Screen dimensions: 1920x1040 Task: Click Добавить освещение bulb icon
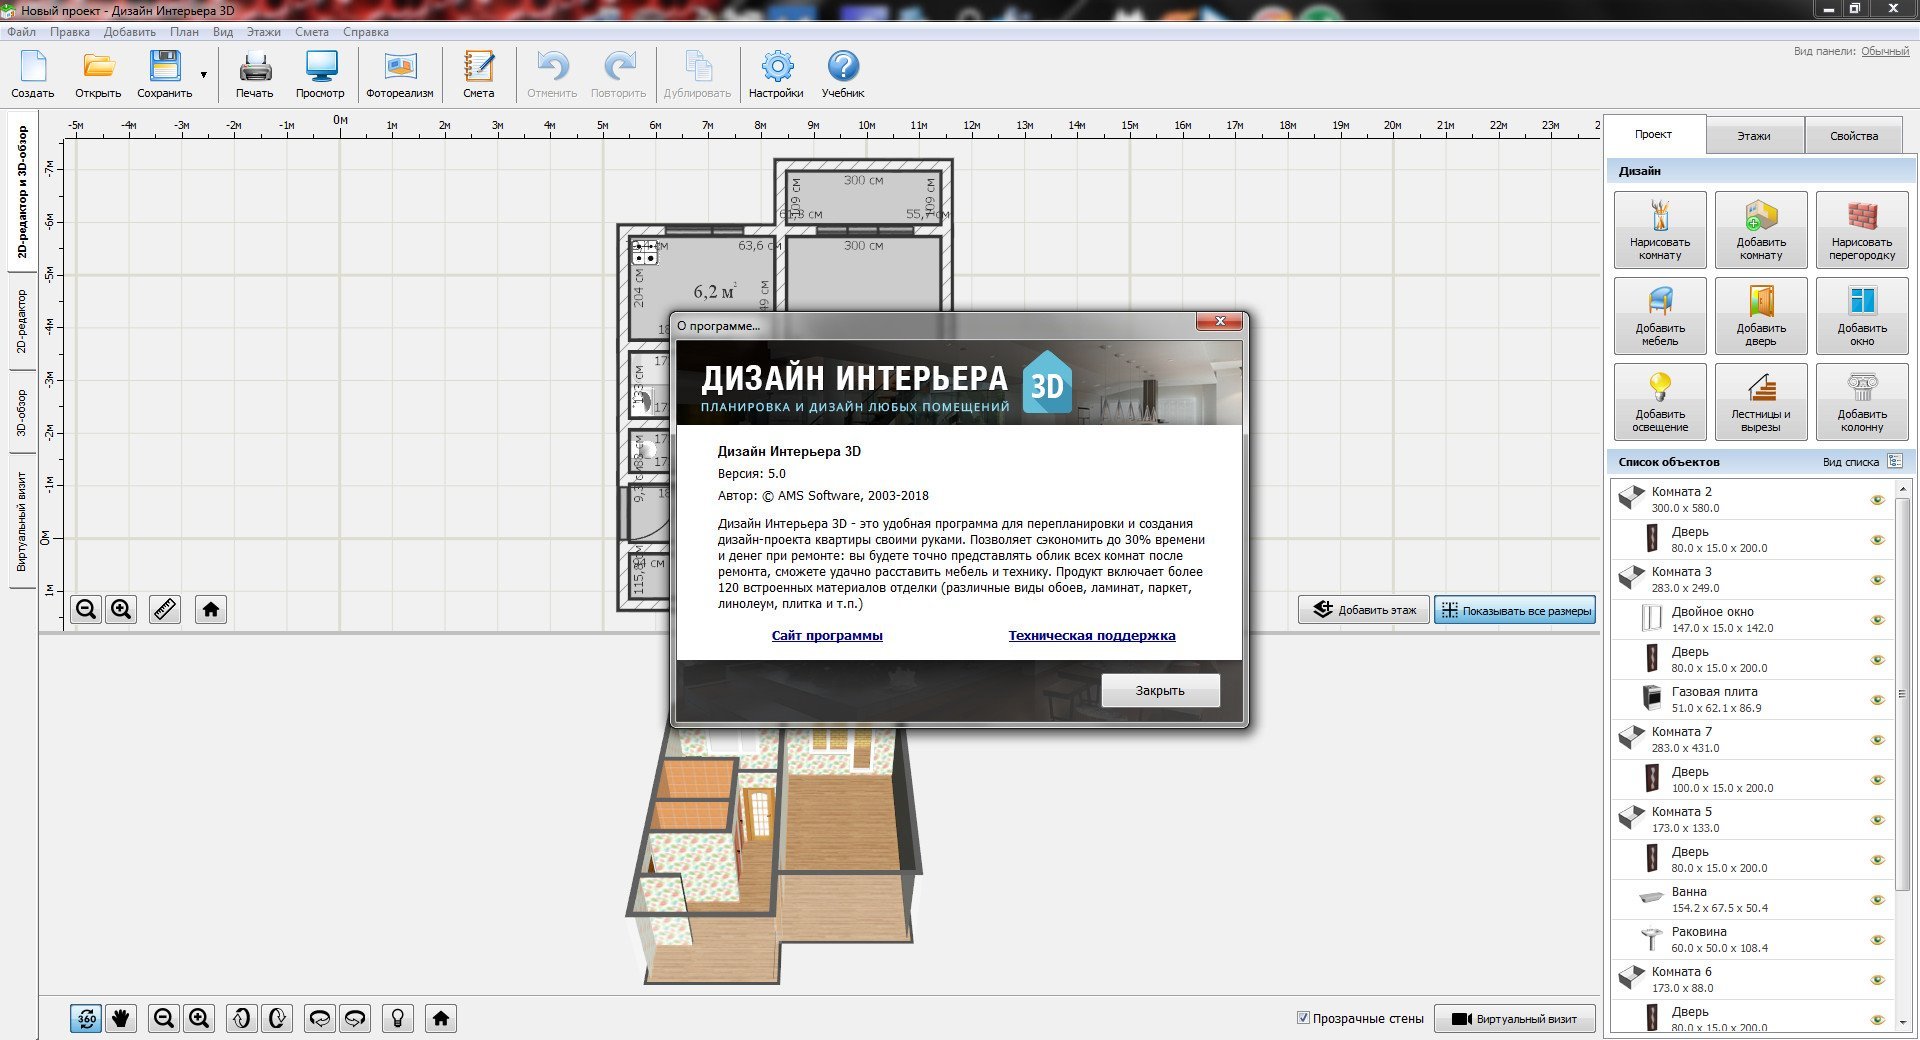[1660, 402]
